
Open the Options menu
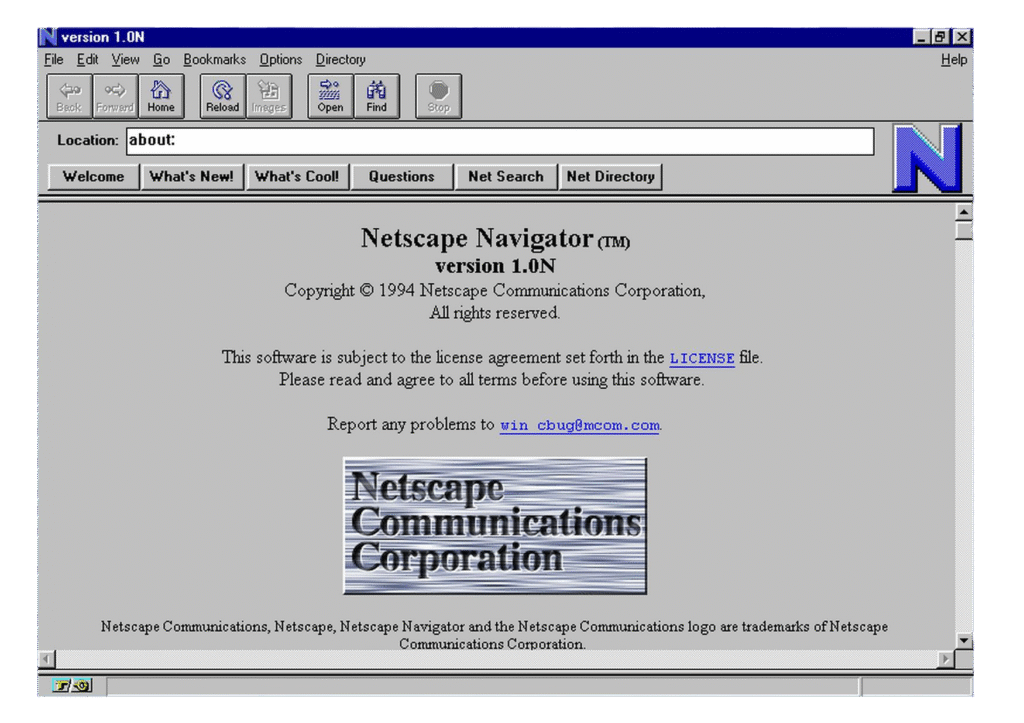click(x=281, y=59)
